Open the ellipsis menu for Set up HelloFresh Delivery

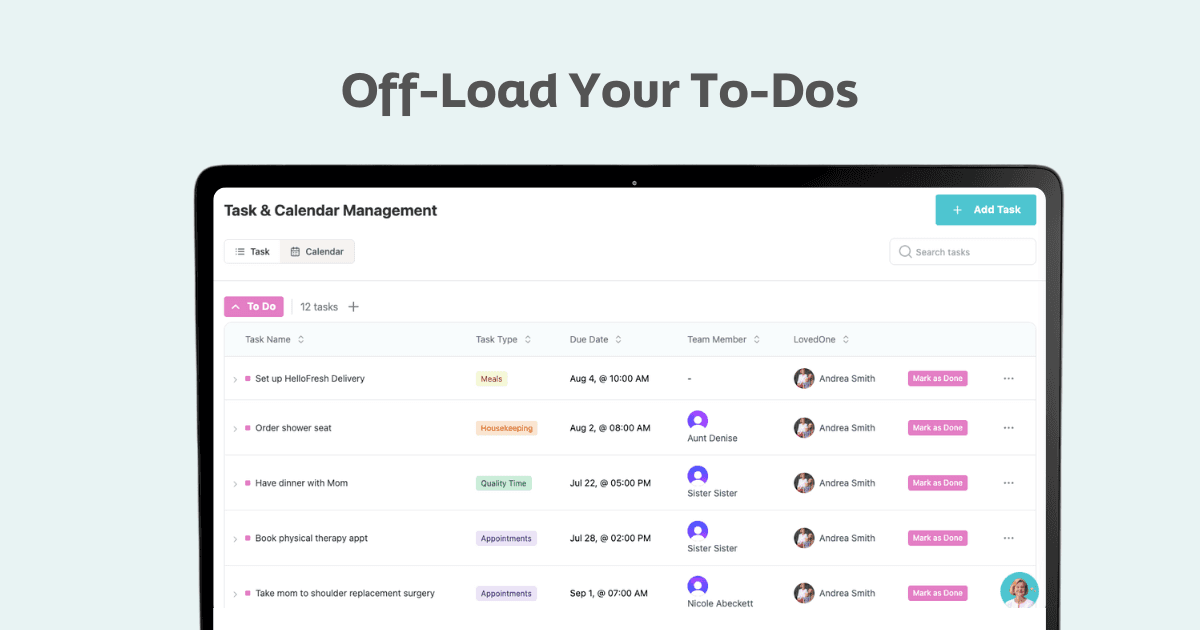pyautogui.click(x=1008, y=378)
